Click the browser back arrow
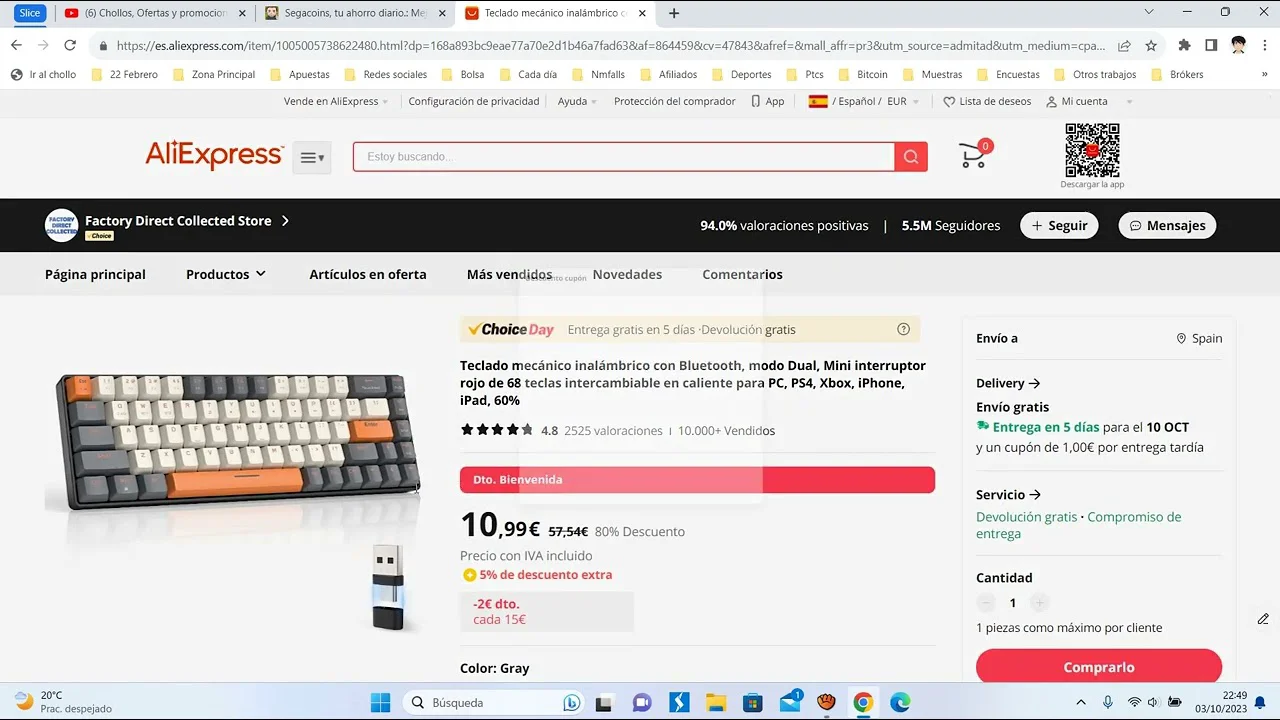The width and height of the screenshot is (1280, 720). pyautogui.click(x=16, y=45)
